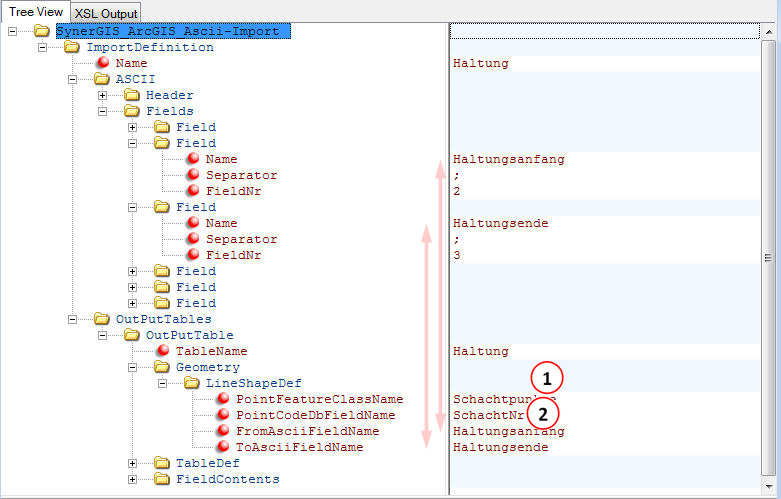Collapse the ImportDefinition node
This screenshot has height=499, width=781.
(x=42, y=47)
